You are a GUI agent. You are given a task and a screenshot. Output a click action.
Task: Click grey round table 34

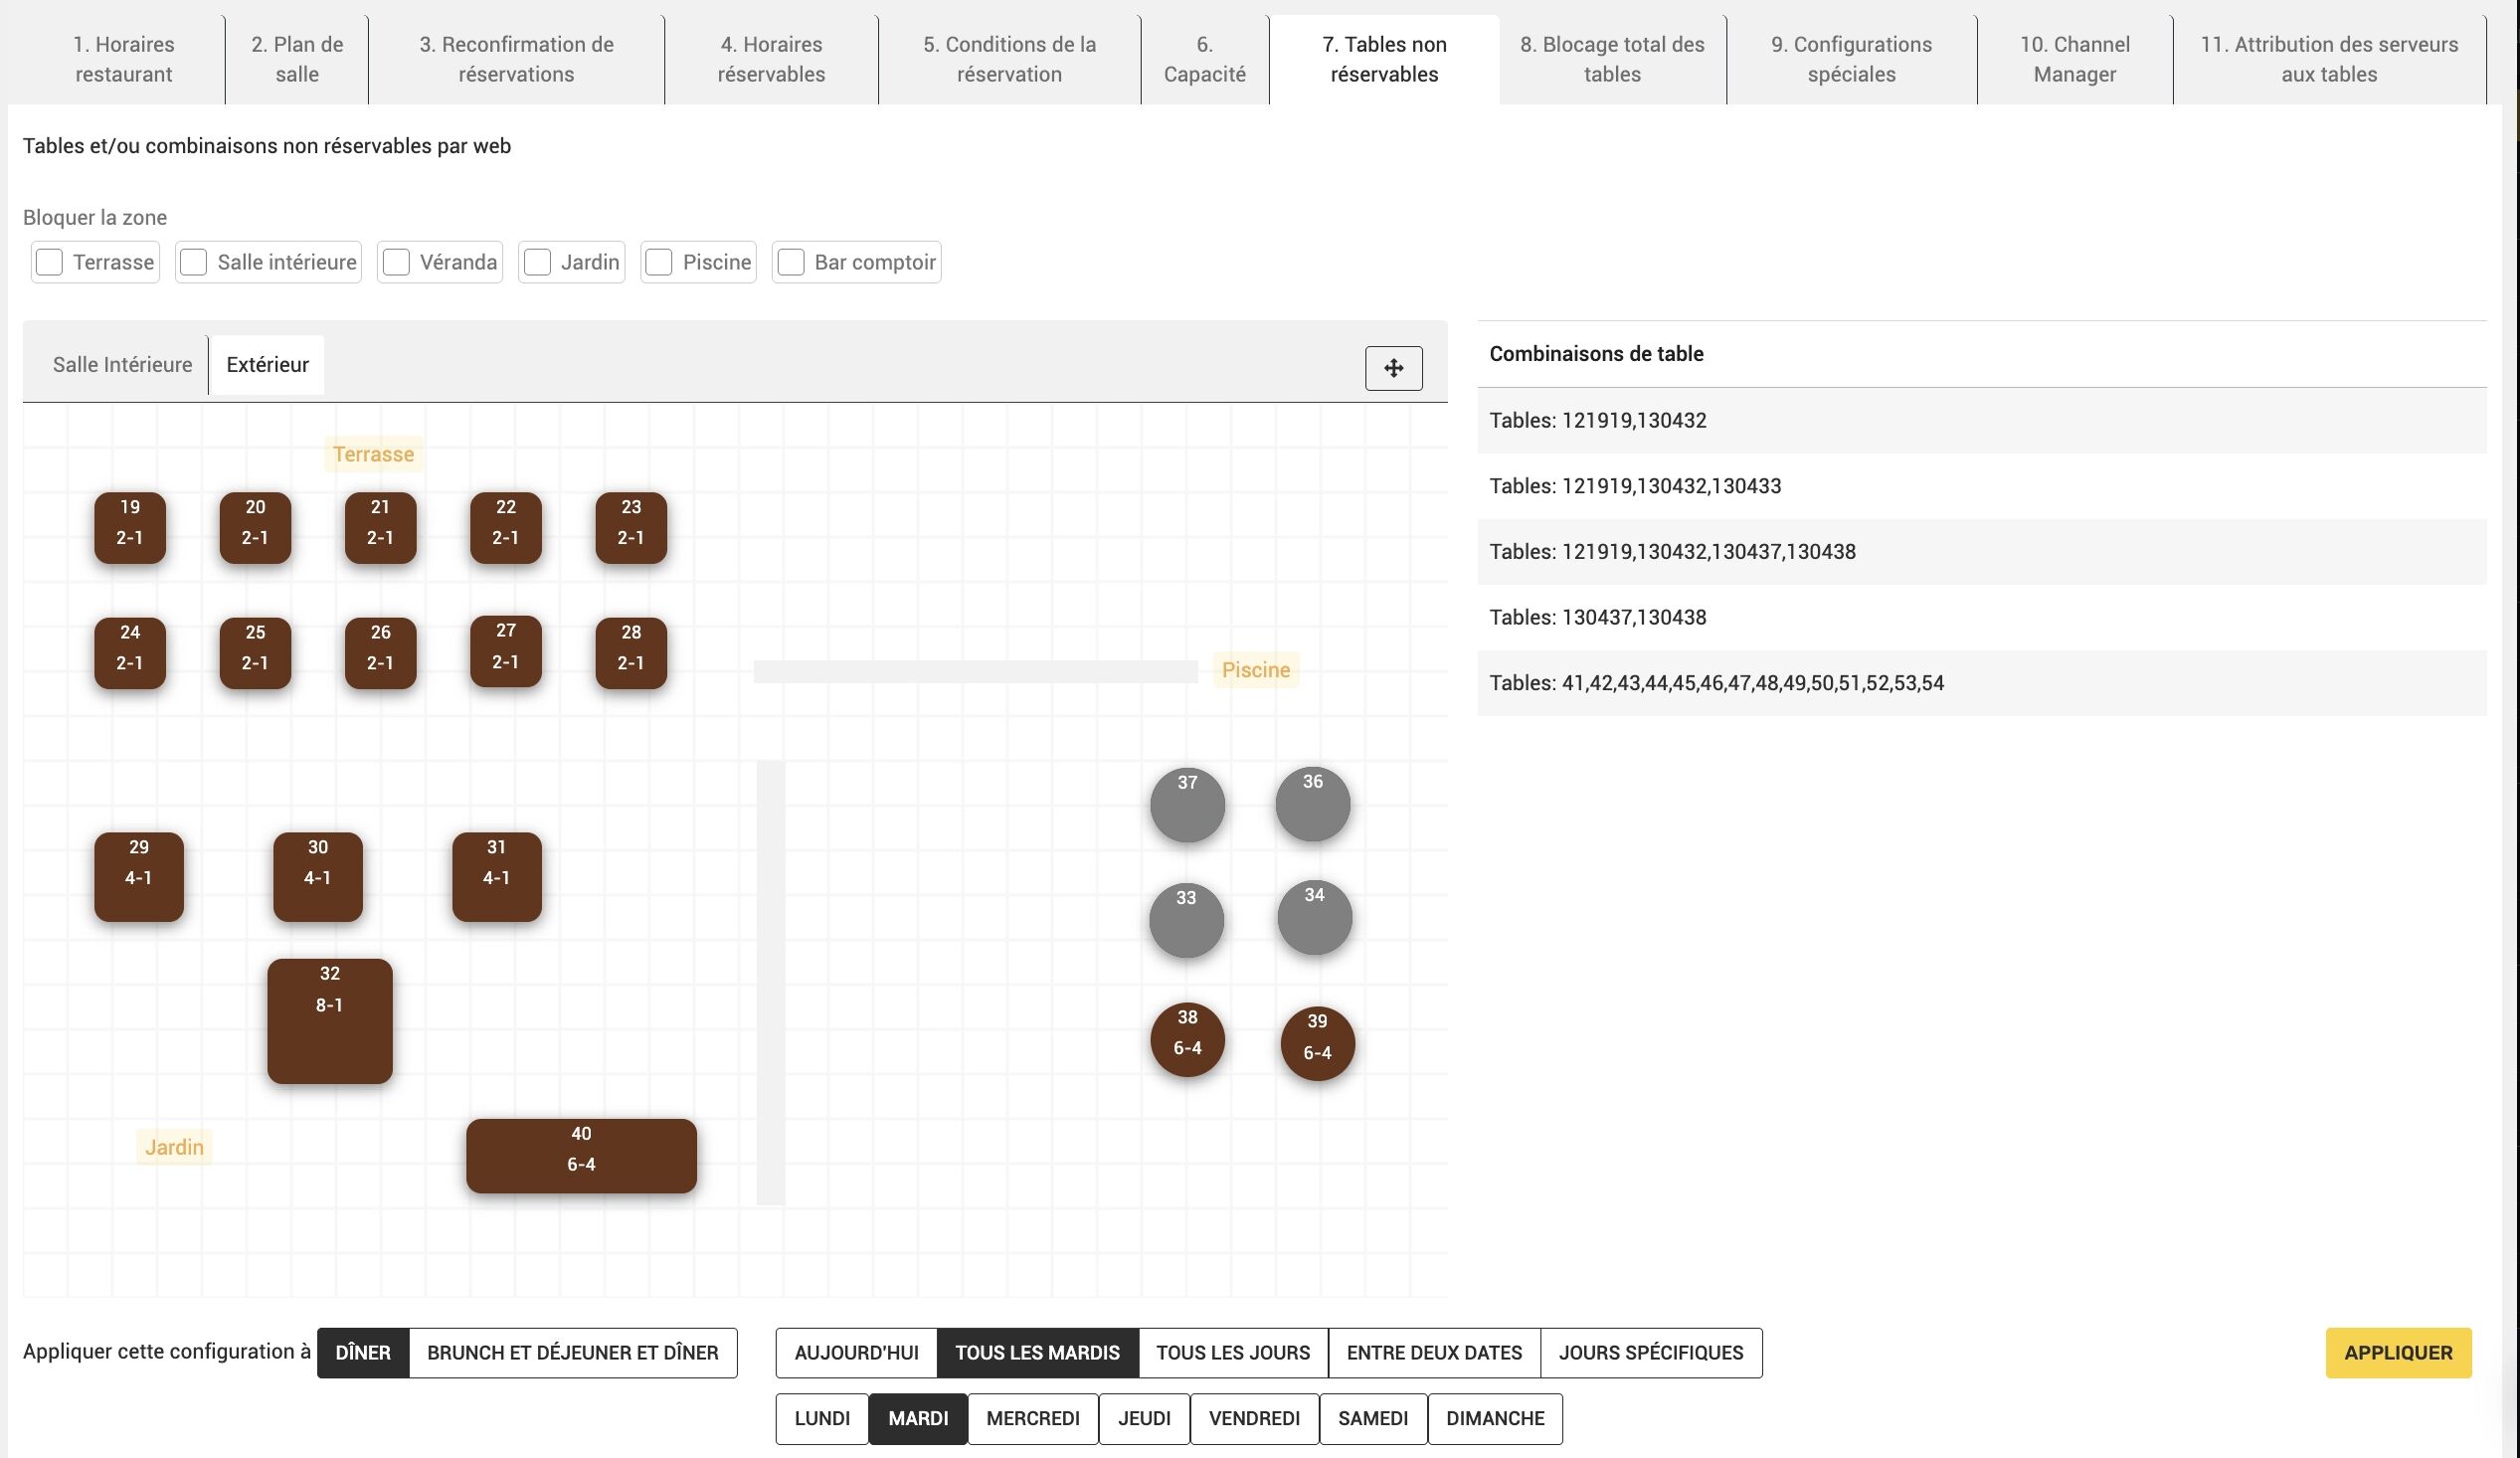pos(1314,916)
